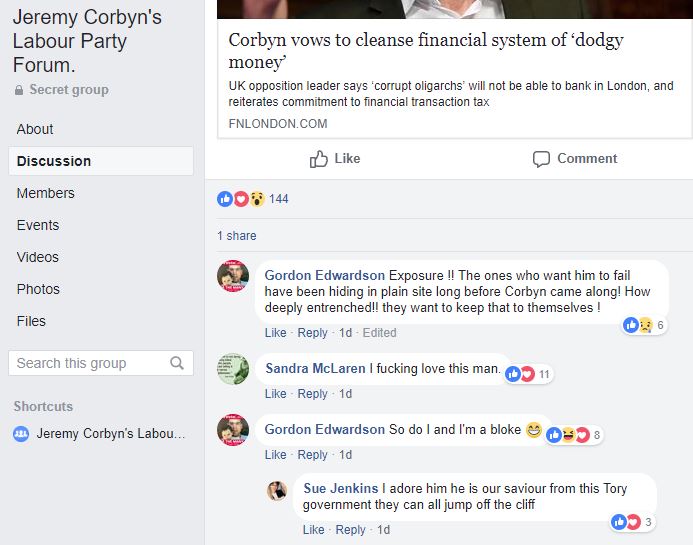Viewport: 693px width, 545px height.
Task: Click the search magnifier icon in group search
Action: pyautogui.click(x=177, y=363)
